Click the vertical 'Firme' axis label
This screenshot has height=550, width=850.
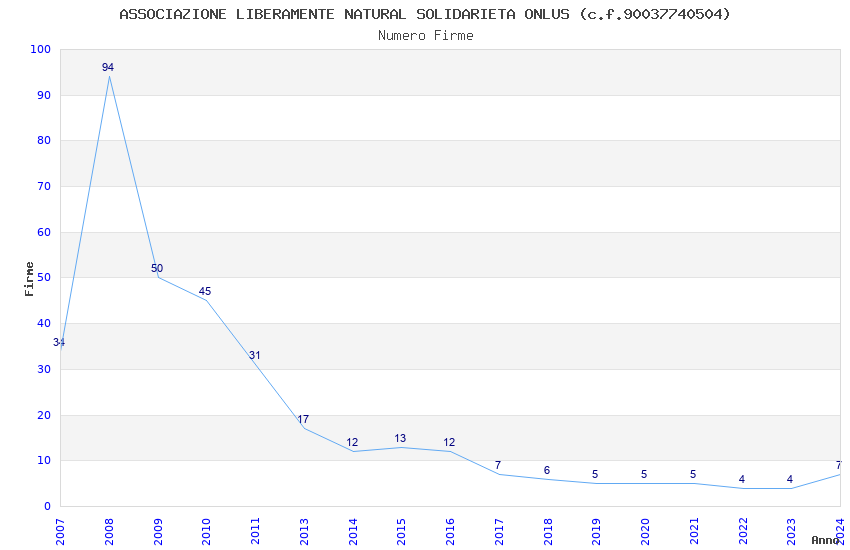[x=29, y=279]
